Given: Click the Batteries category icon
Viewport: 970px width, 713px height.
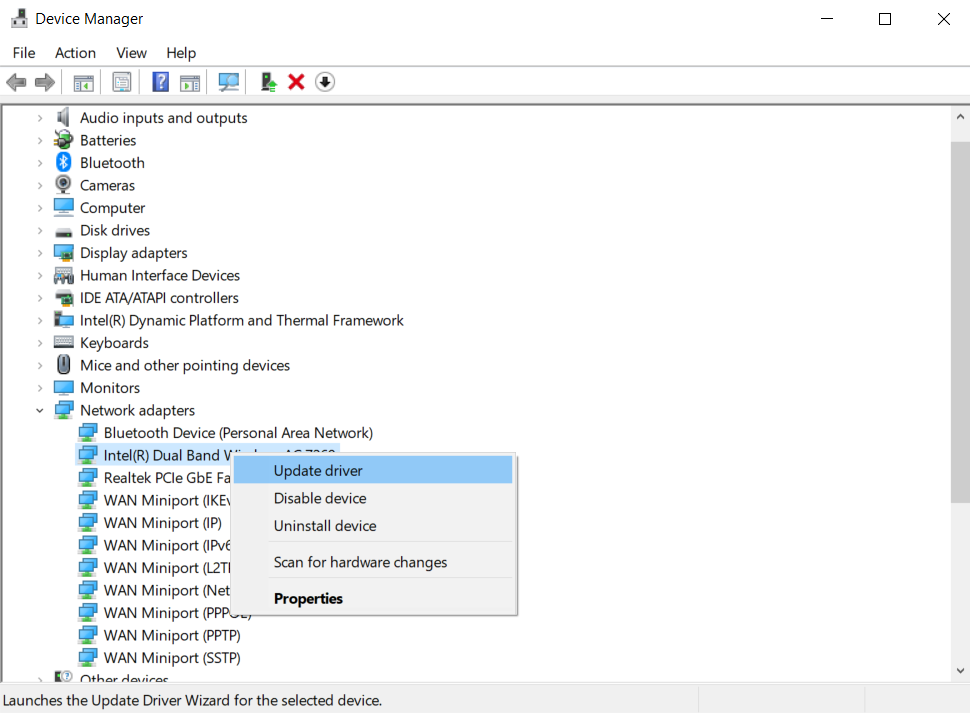Looking at the screenshot, I should pos(63,140).
